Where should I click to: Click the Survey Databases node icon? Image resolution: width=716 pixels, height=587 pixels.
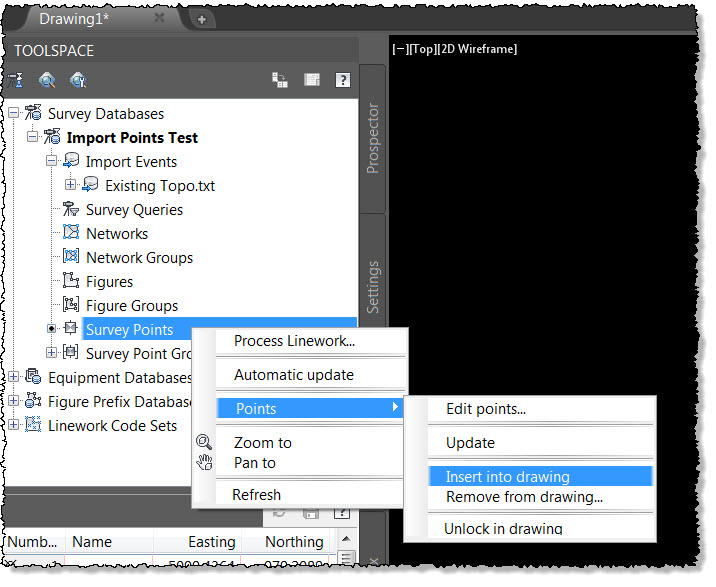33,113
